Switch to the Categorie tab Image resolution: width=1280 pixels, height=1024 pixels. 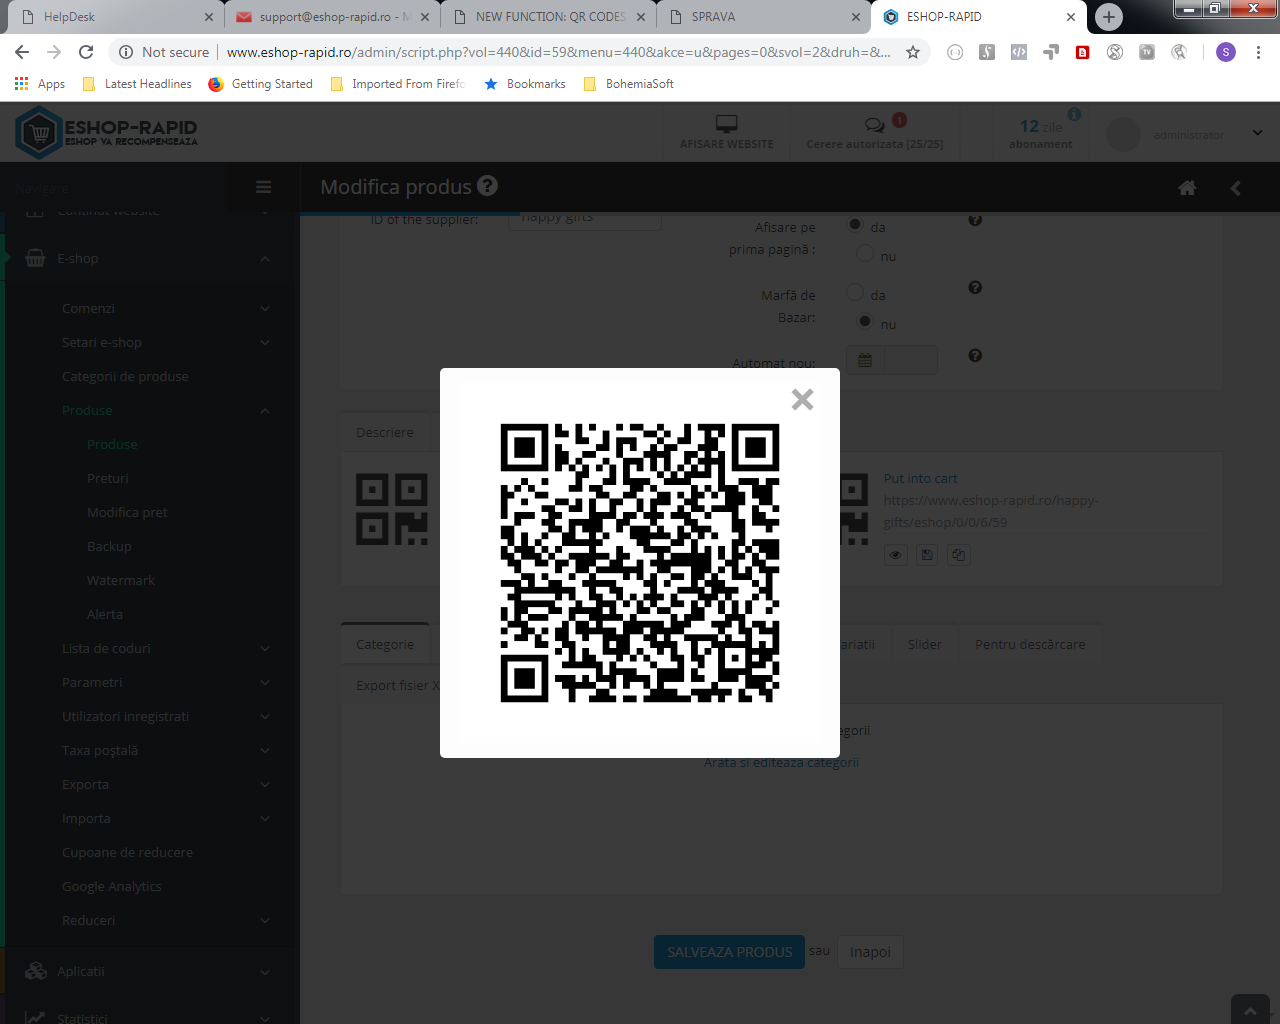tap(385, 644)
